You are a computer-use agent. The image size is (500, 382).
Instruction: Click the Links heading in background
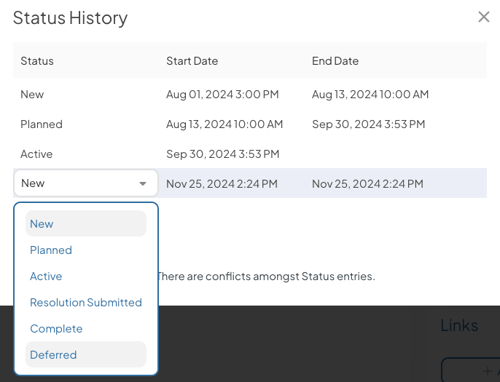point(459,326)
